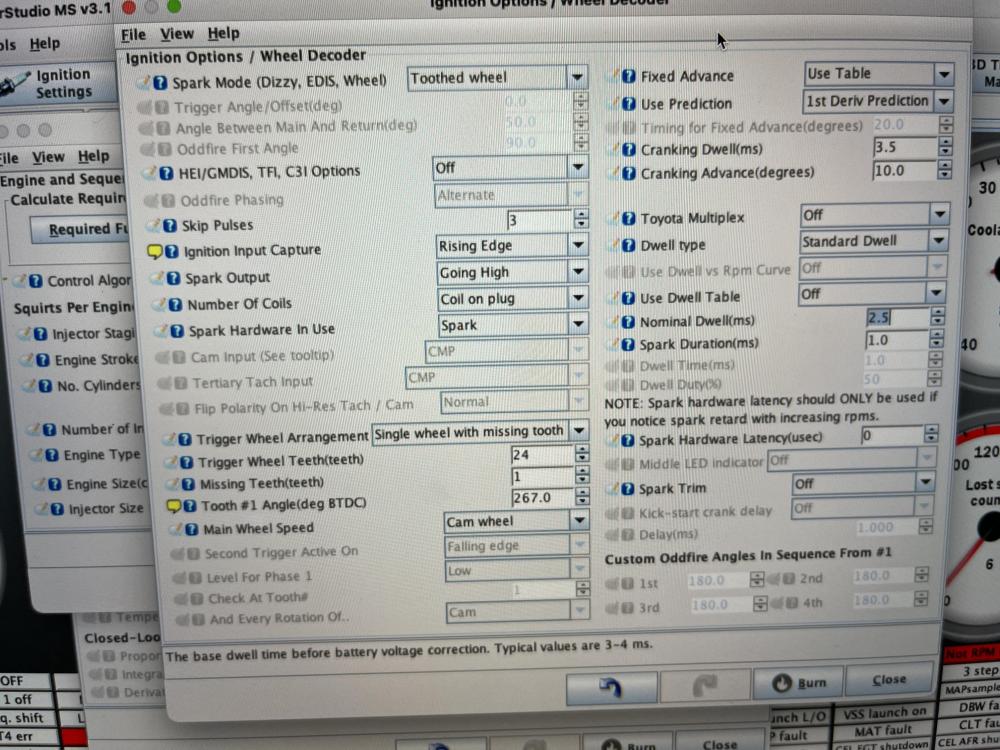This screenshot has height=750, width=1000.
Task: Click help icon for Spark Output
Action: pyautogui.click(x=173, y=278)
